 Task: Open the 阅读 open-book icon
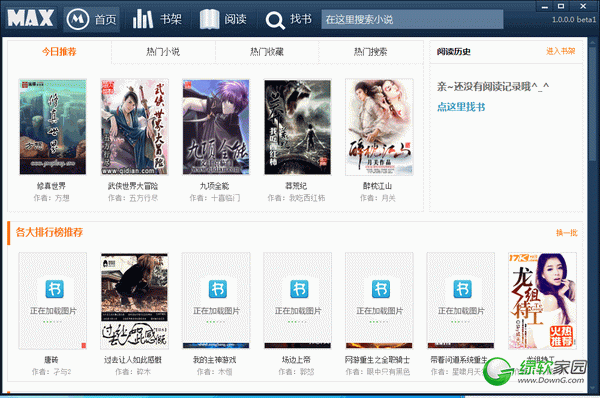point(209,19)
